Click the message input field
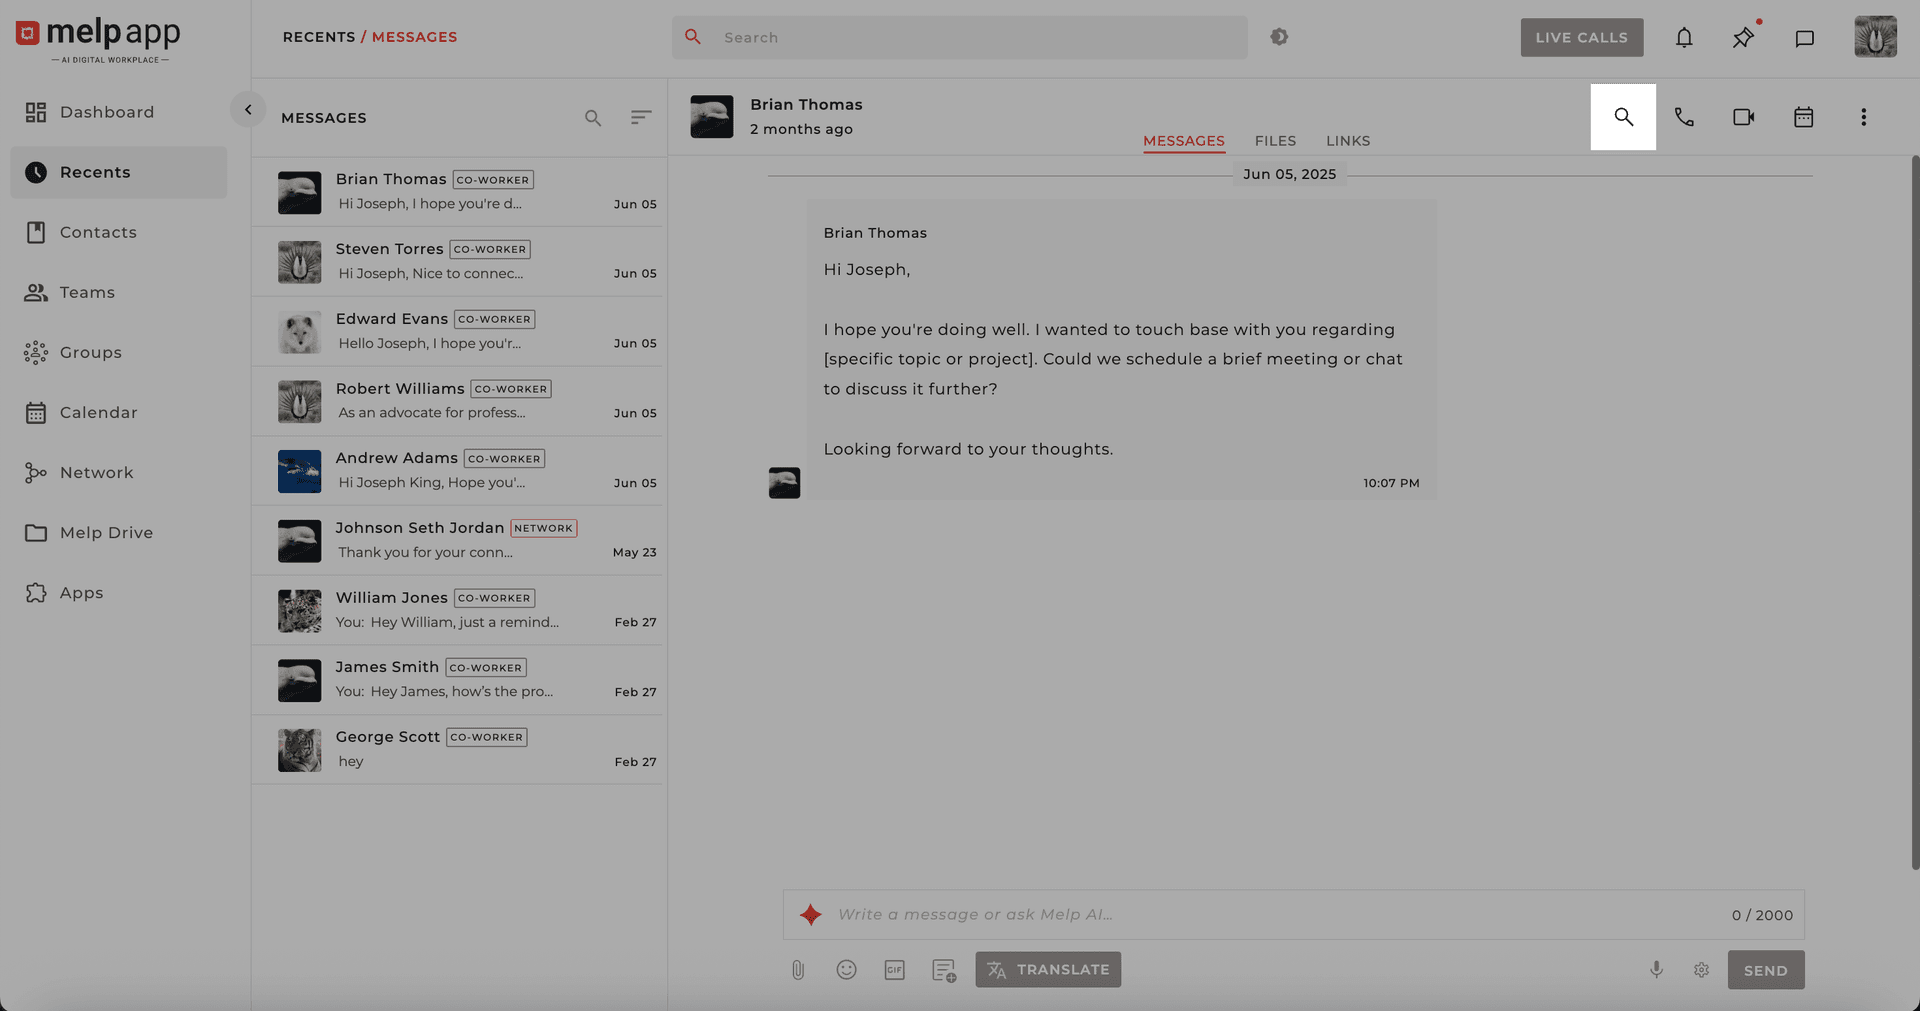 (x=1270, y=915)
